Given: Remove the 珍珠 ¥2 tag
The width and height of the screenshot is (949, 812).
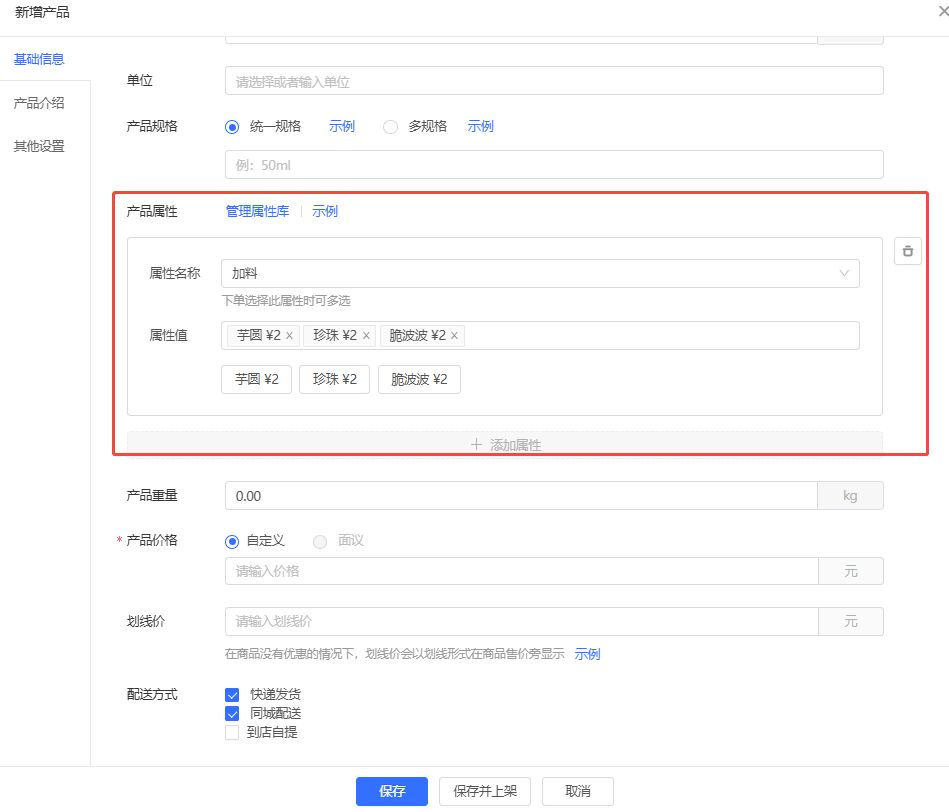Looking at the screenshot, I should [x=366, y=336].
